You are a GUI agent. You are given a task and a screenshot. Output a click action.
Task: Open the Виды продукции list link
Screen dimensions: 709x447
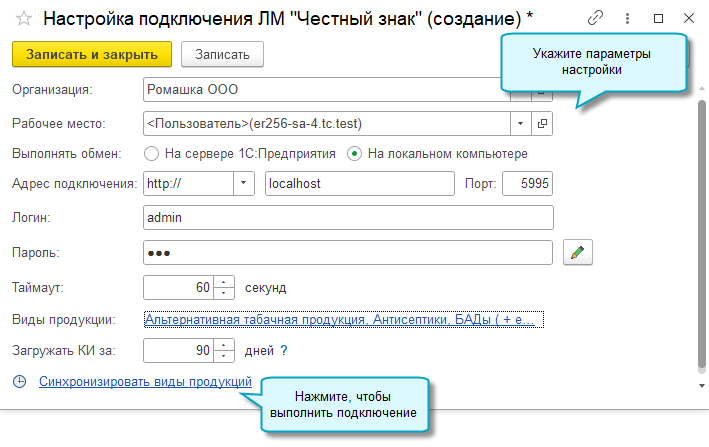[340, 320]
